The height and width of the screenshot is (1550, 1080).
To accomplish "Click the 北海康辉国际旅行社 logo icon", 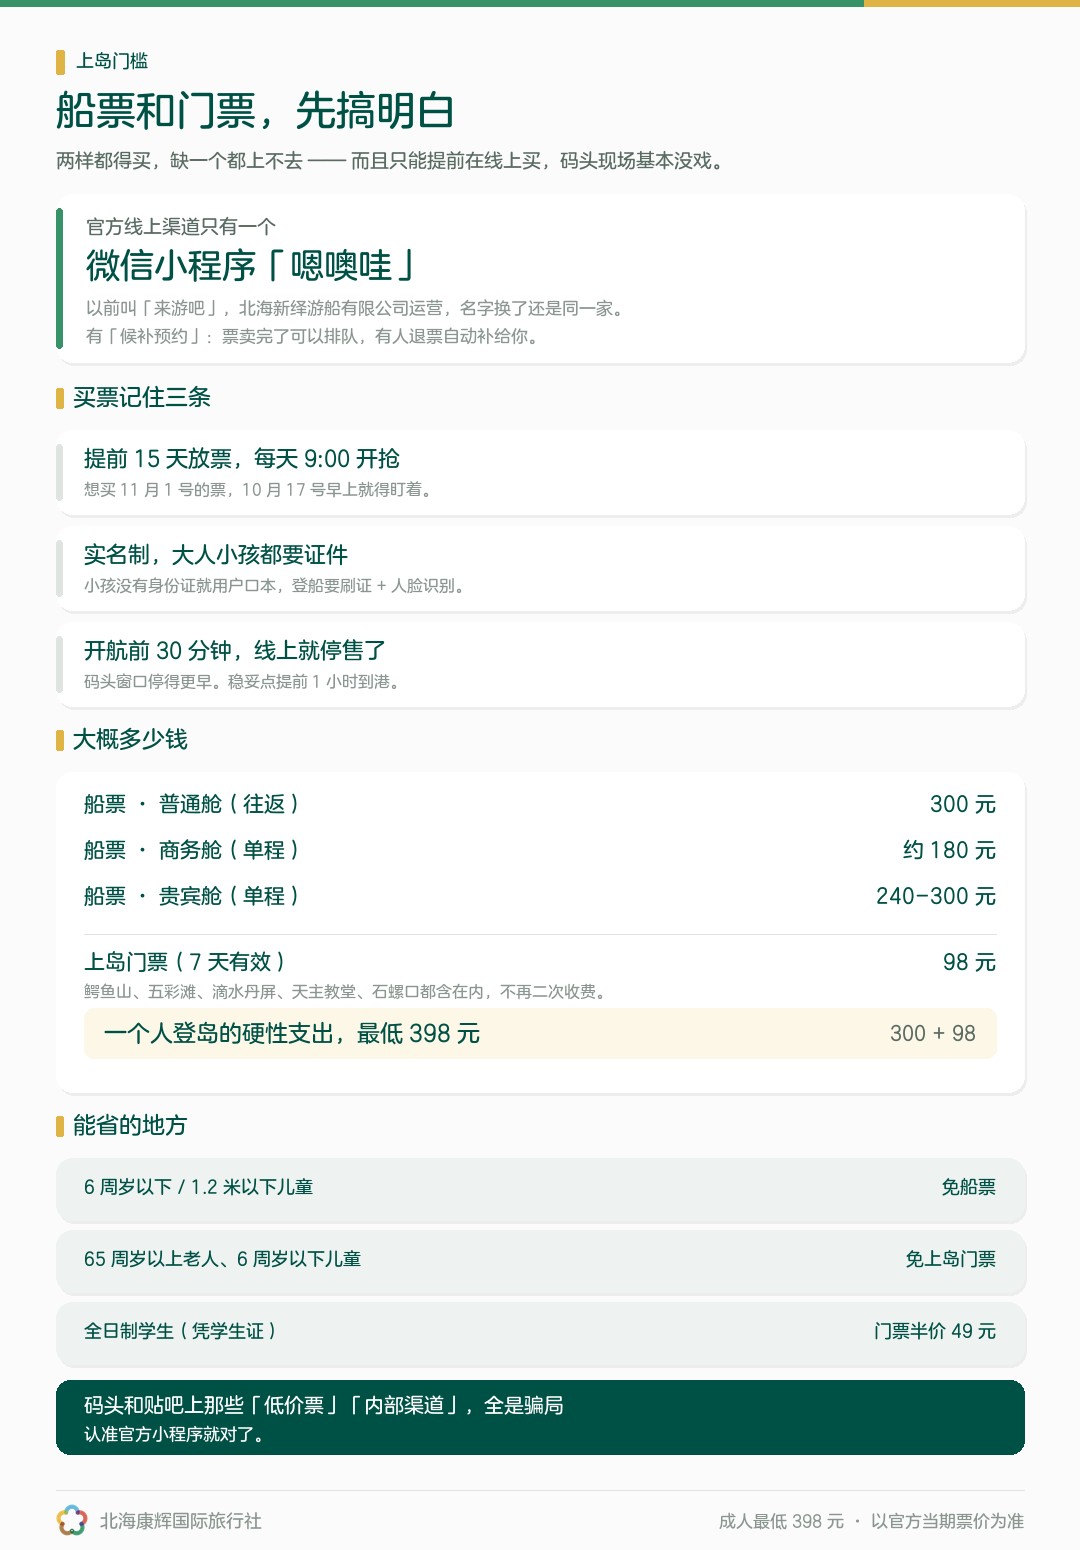I will pyautogui.click(x=72, y=1521).
